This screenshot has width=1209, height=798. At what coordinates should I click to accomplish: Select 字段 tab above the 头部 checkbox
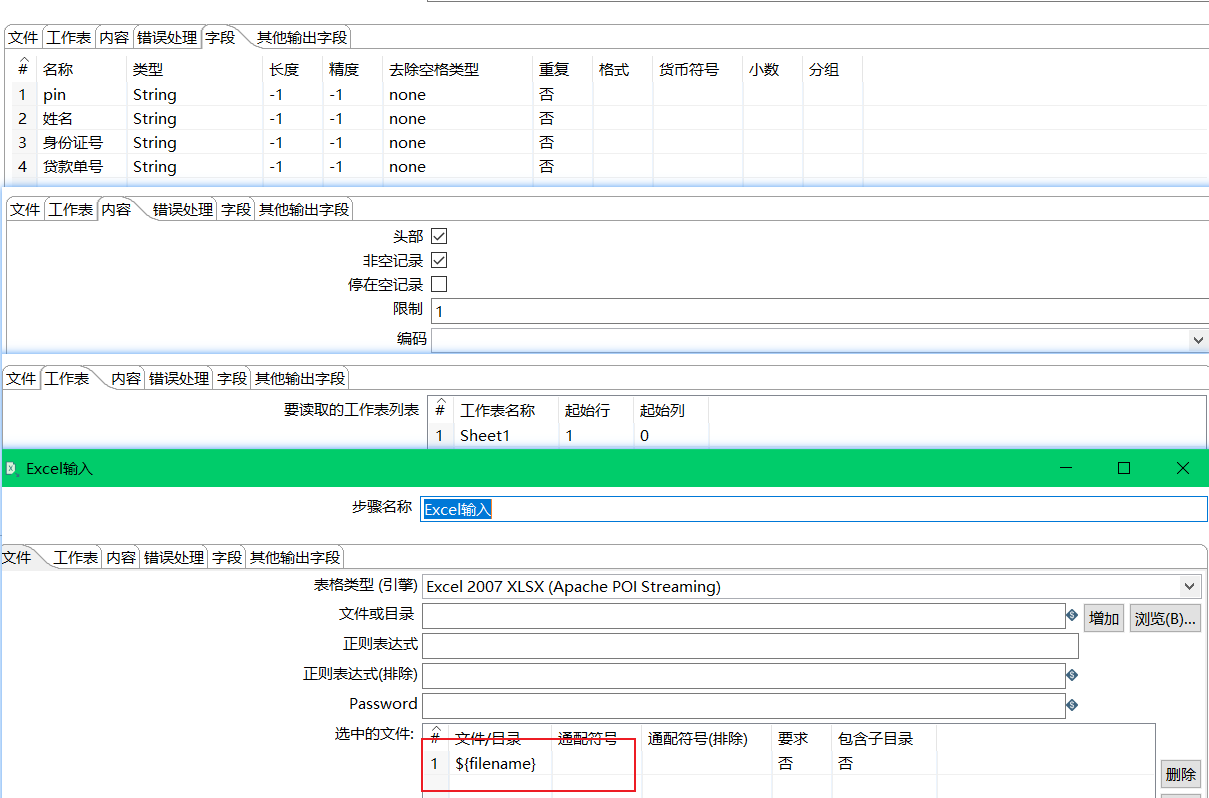click(x=236, y=210)
